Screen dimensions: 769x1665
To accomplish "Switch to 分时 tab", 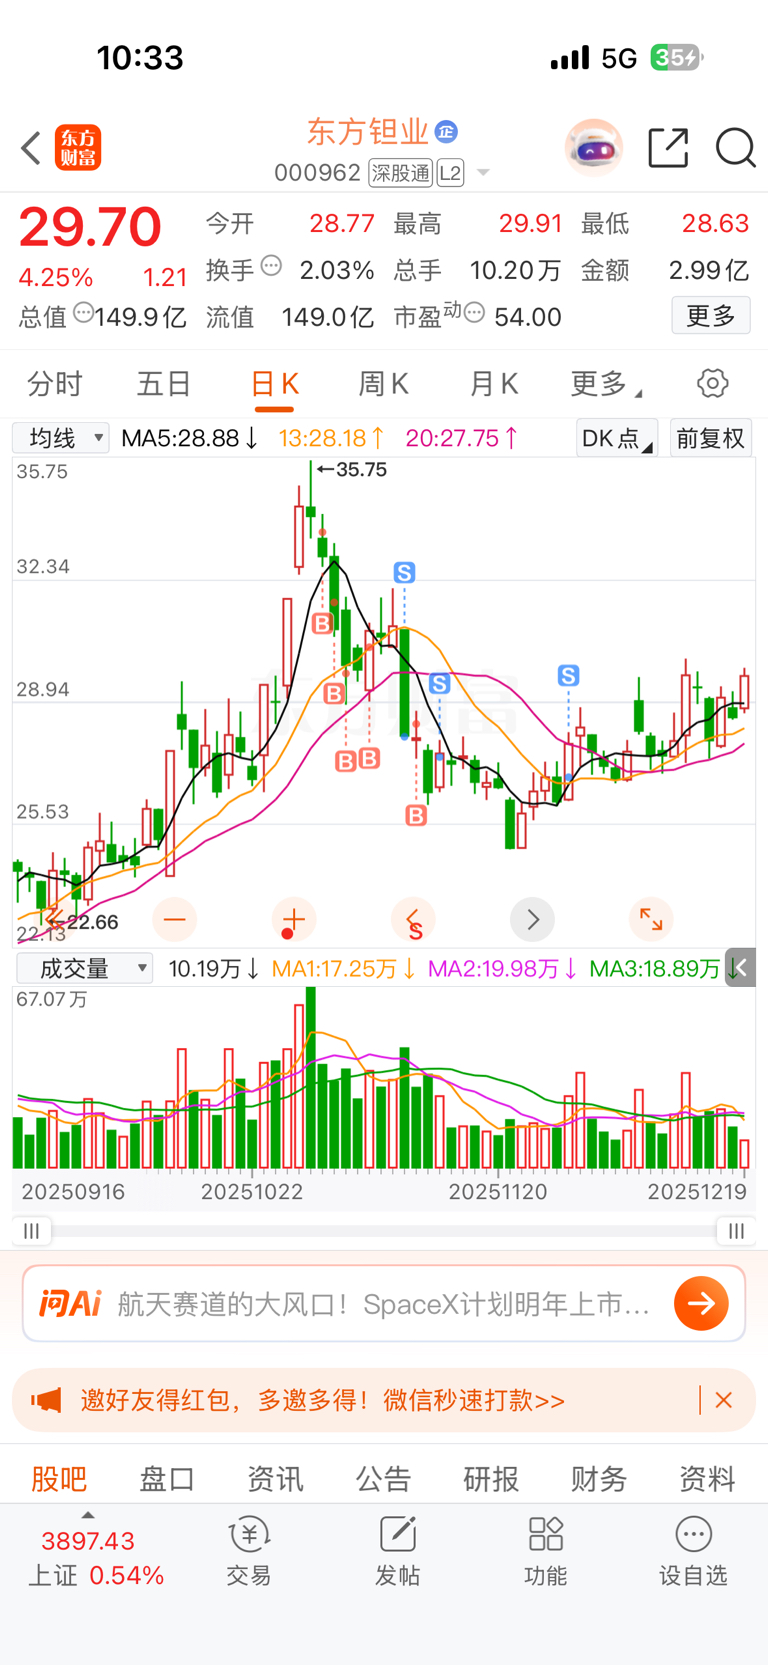I will coord(55,384).
